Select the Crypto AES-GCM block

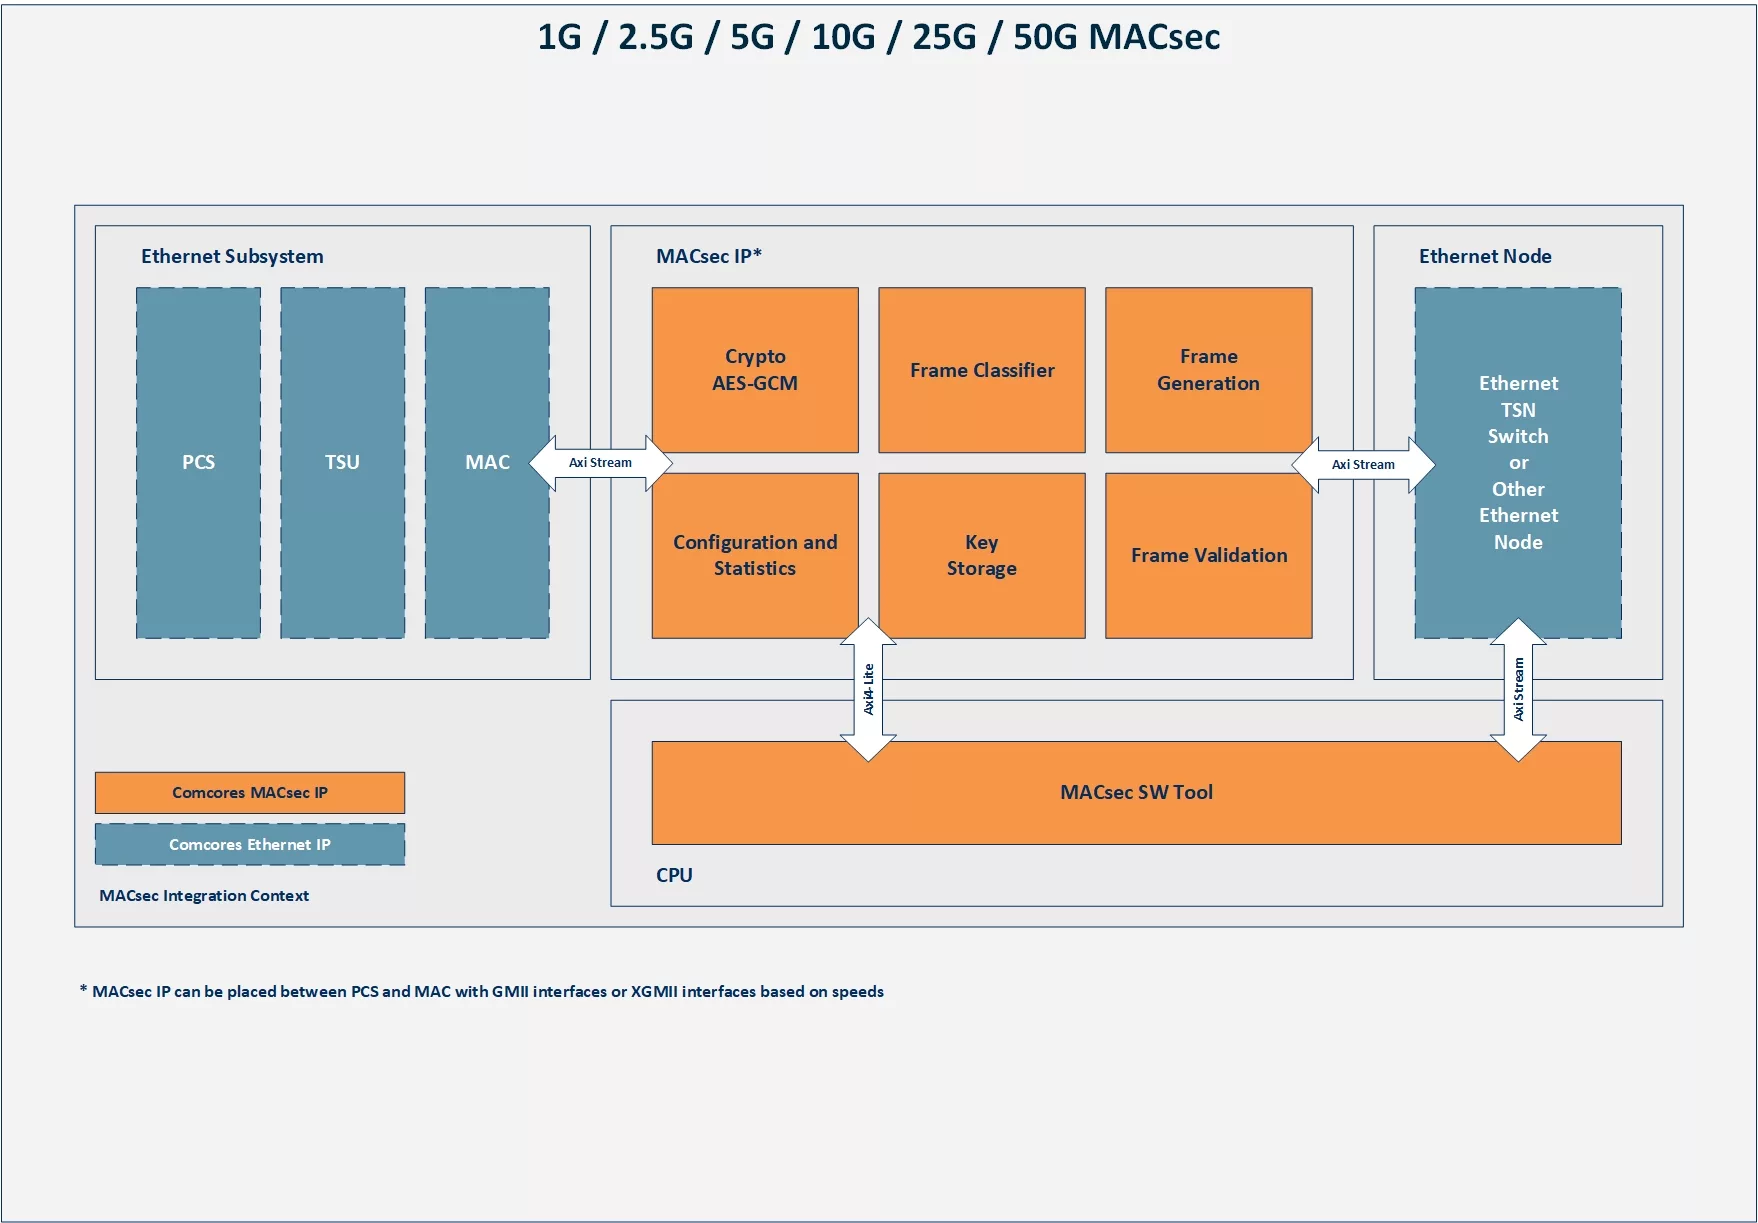755,370
